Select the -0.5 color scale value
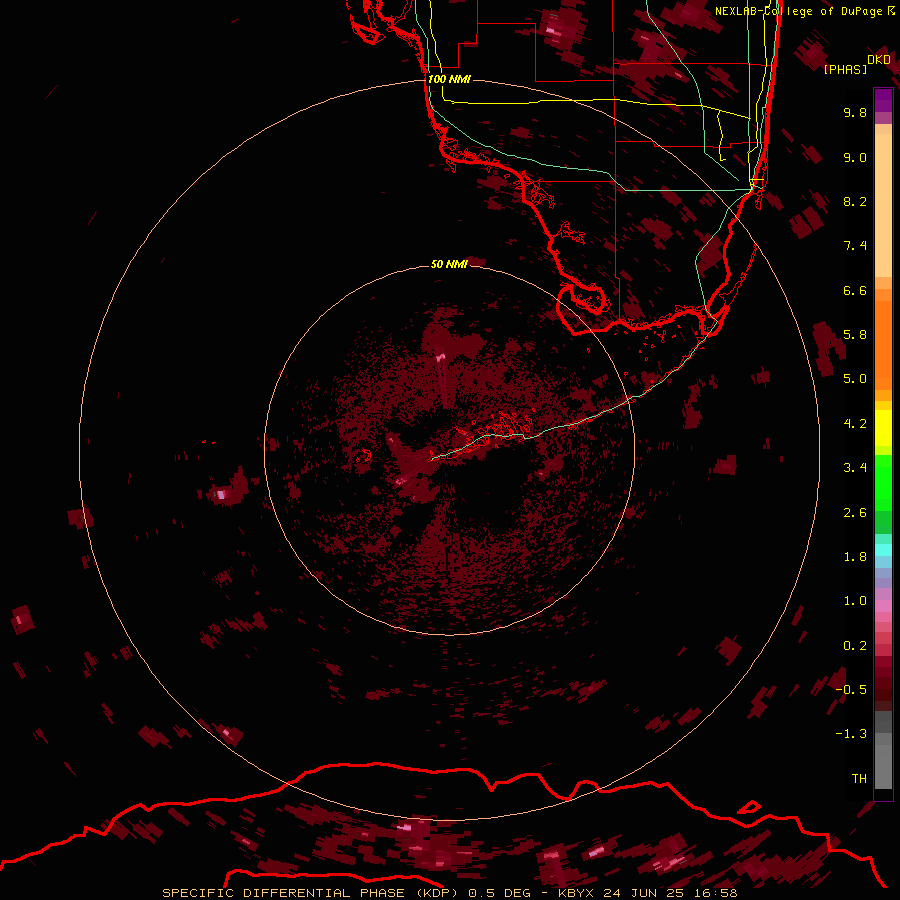The width and height of the screenshot is (900, 900). [851, 690]
